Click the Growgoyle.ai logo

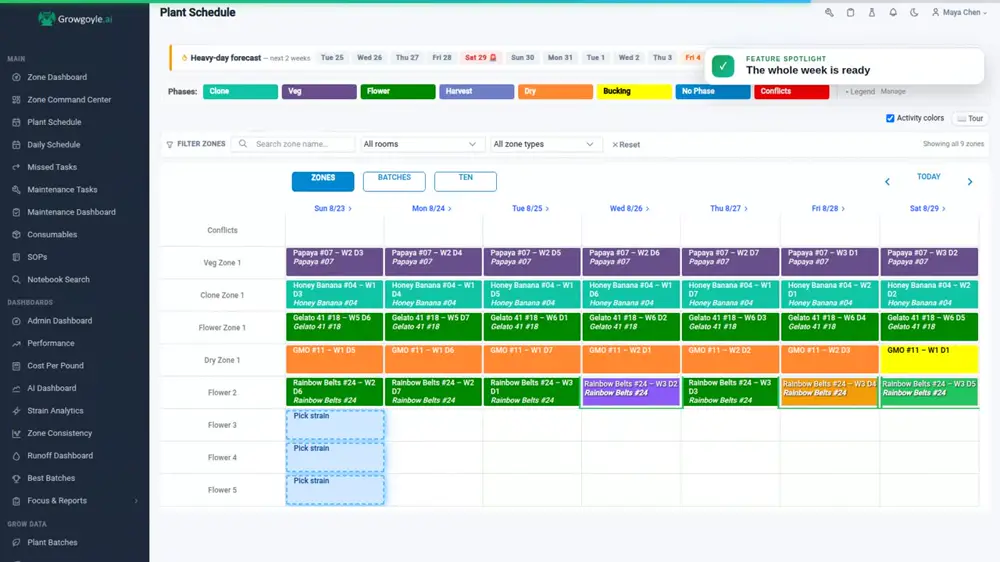75,19
